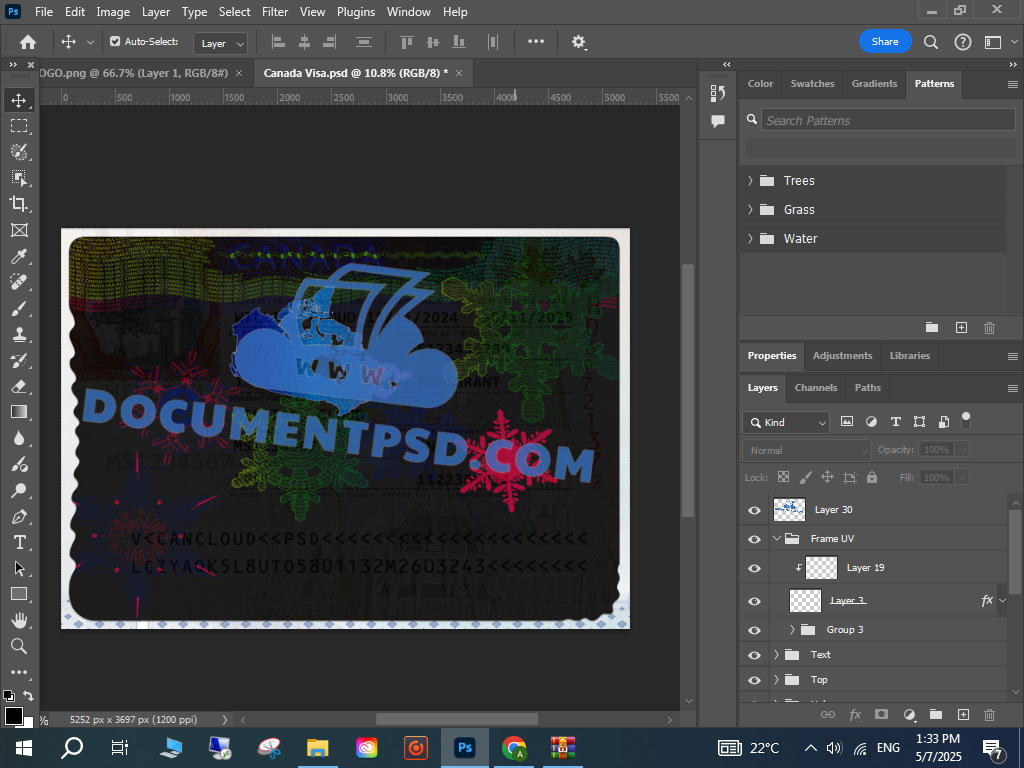Viewport: 1024px width, 768px height.
Task: Select the Eyedropper tool
Action: (19, 256)
